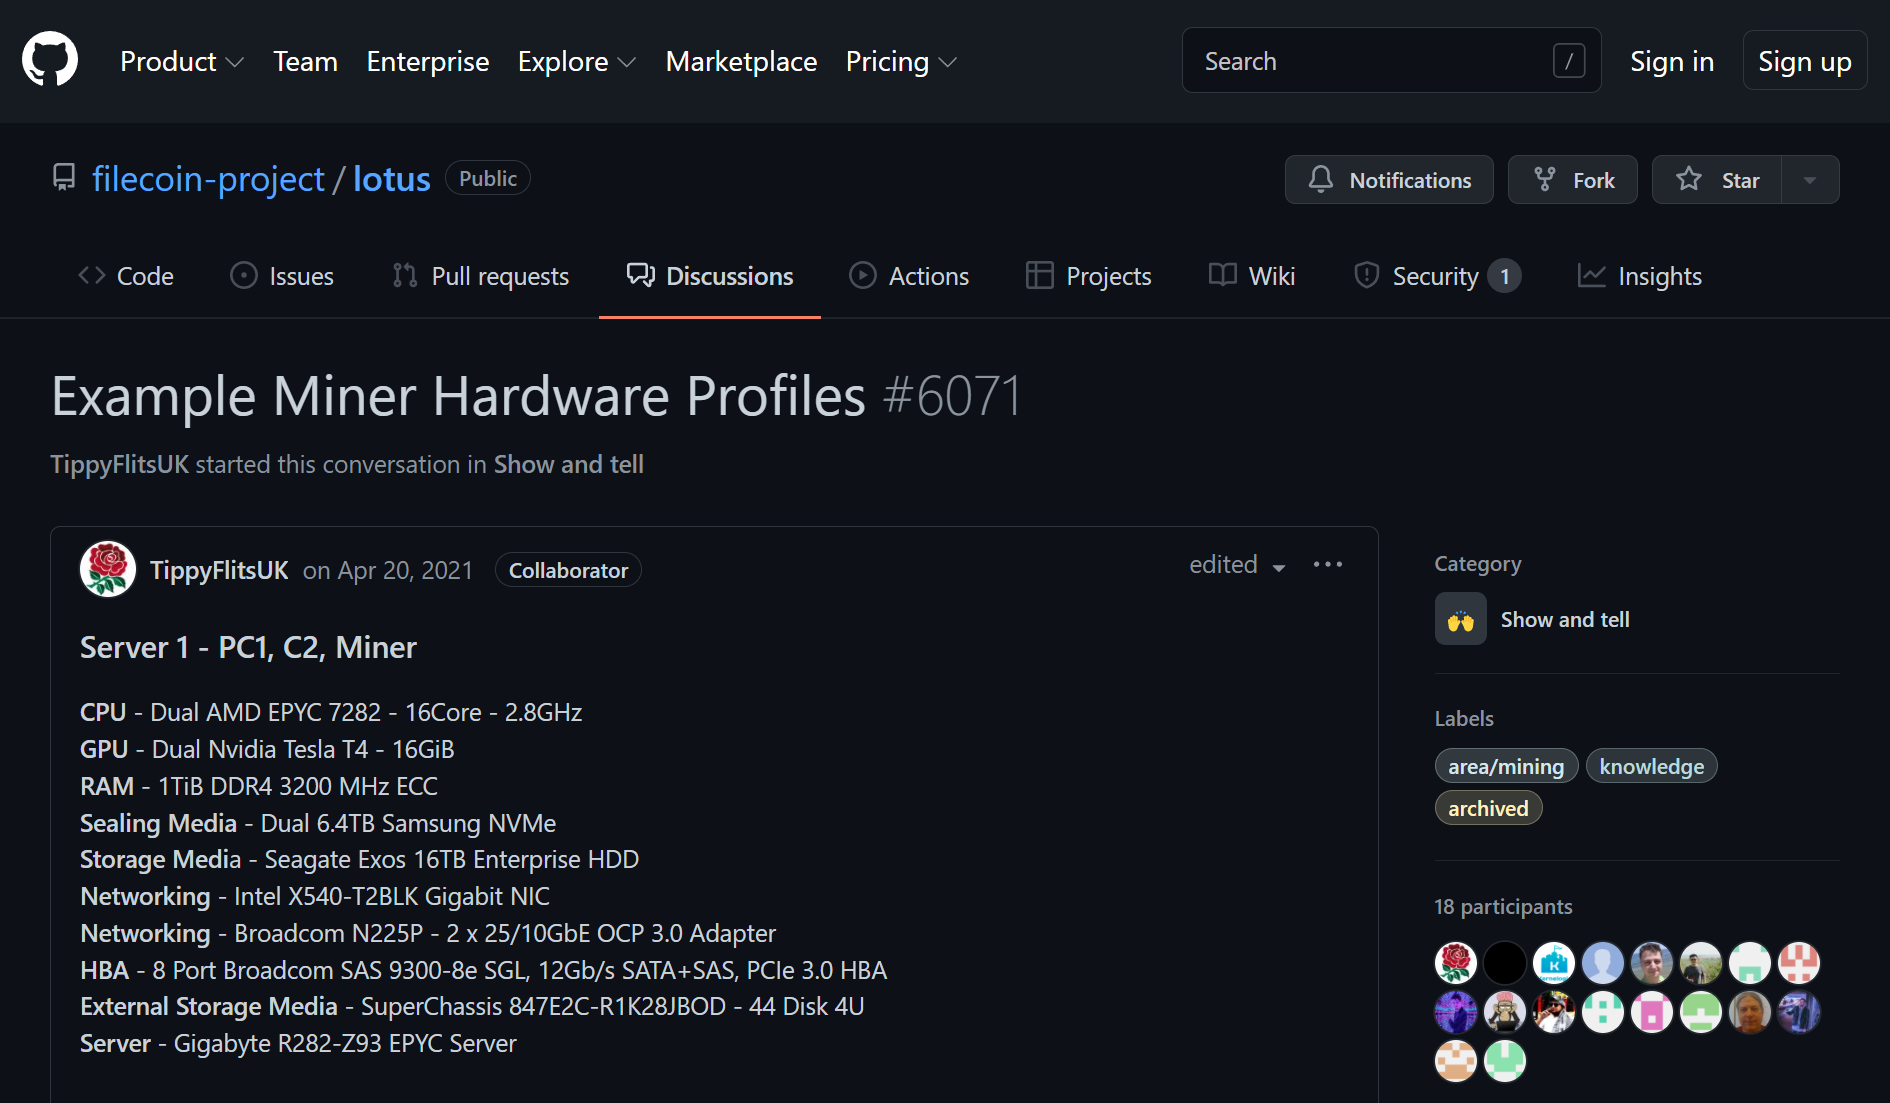
Task: Open the Pricing dropdown menu
Action: coord(901,62)
